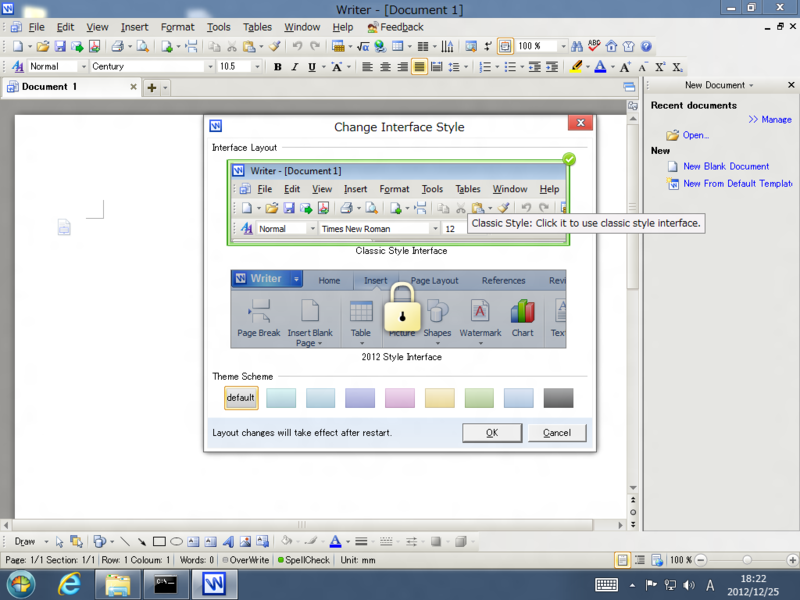
Task: Click the Line drawing tool icon
Action: click(125, 541)
